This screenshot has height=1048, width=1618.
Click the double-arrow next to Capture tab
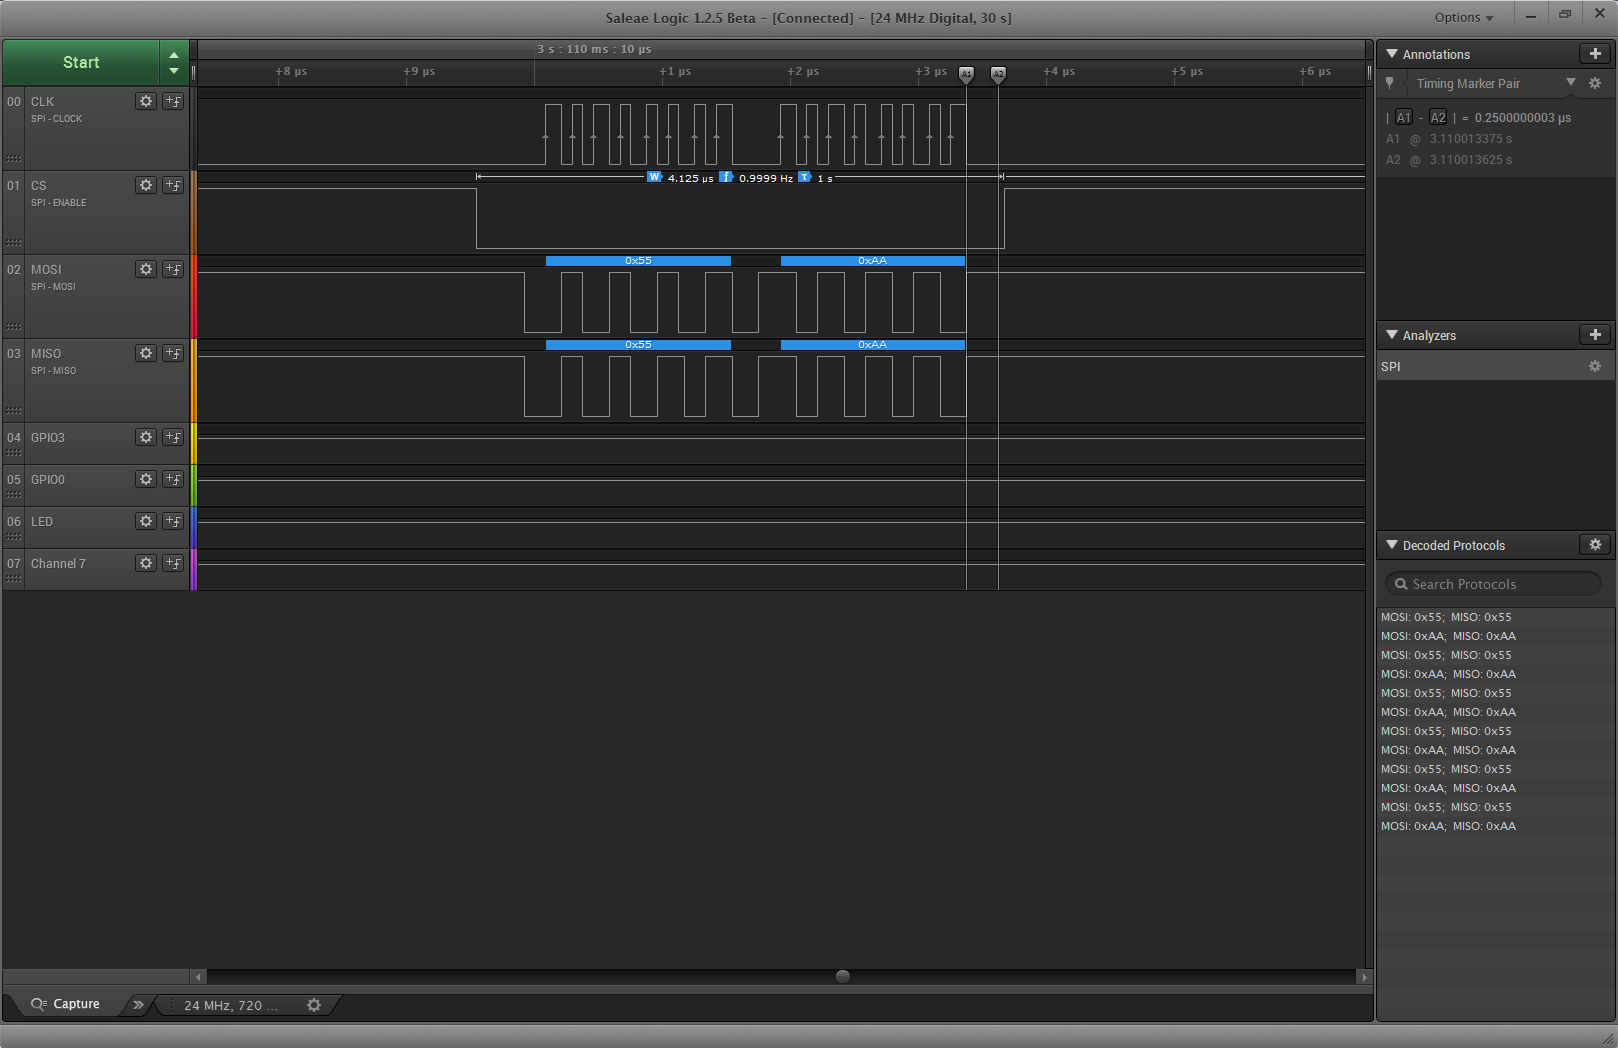tap(138, 1005)
